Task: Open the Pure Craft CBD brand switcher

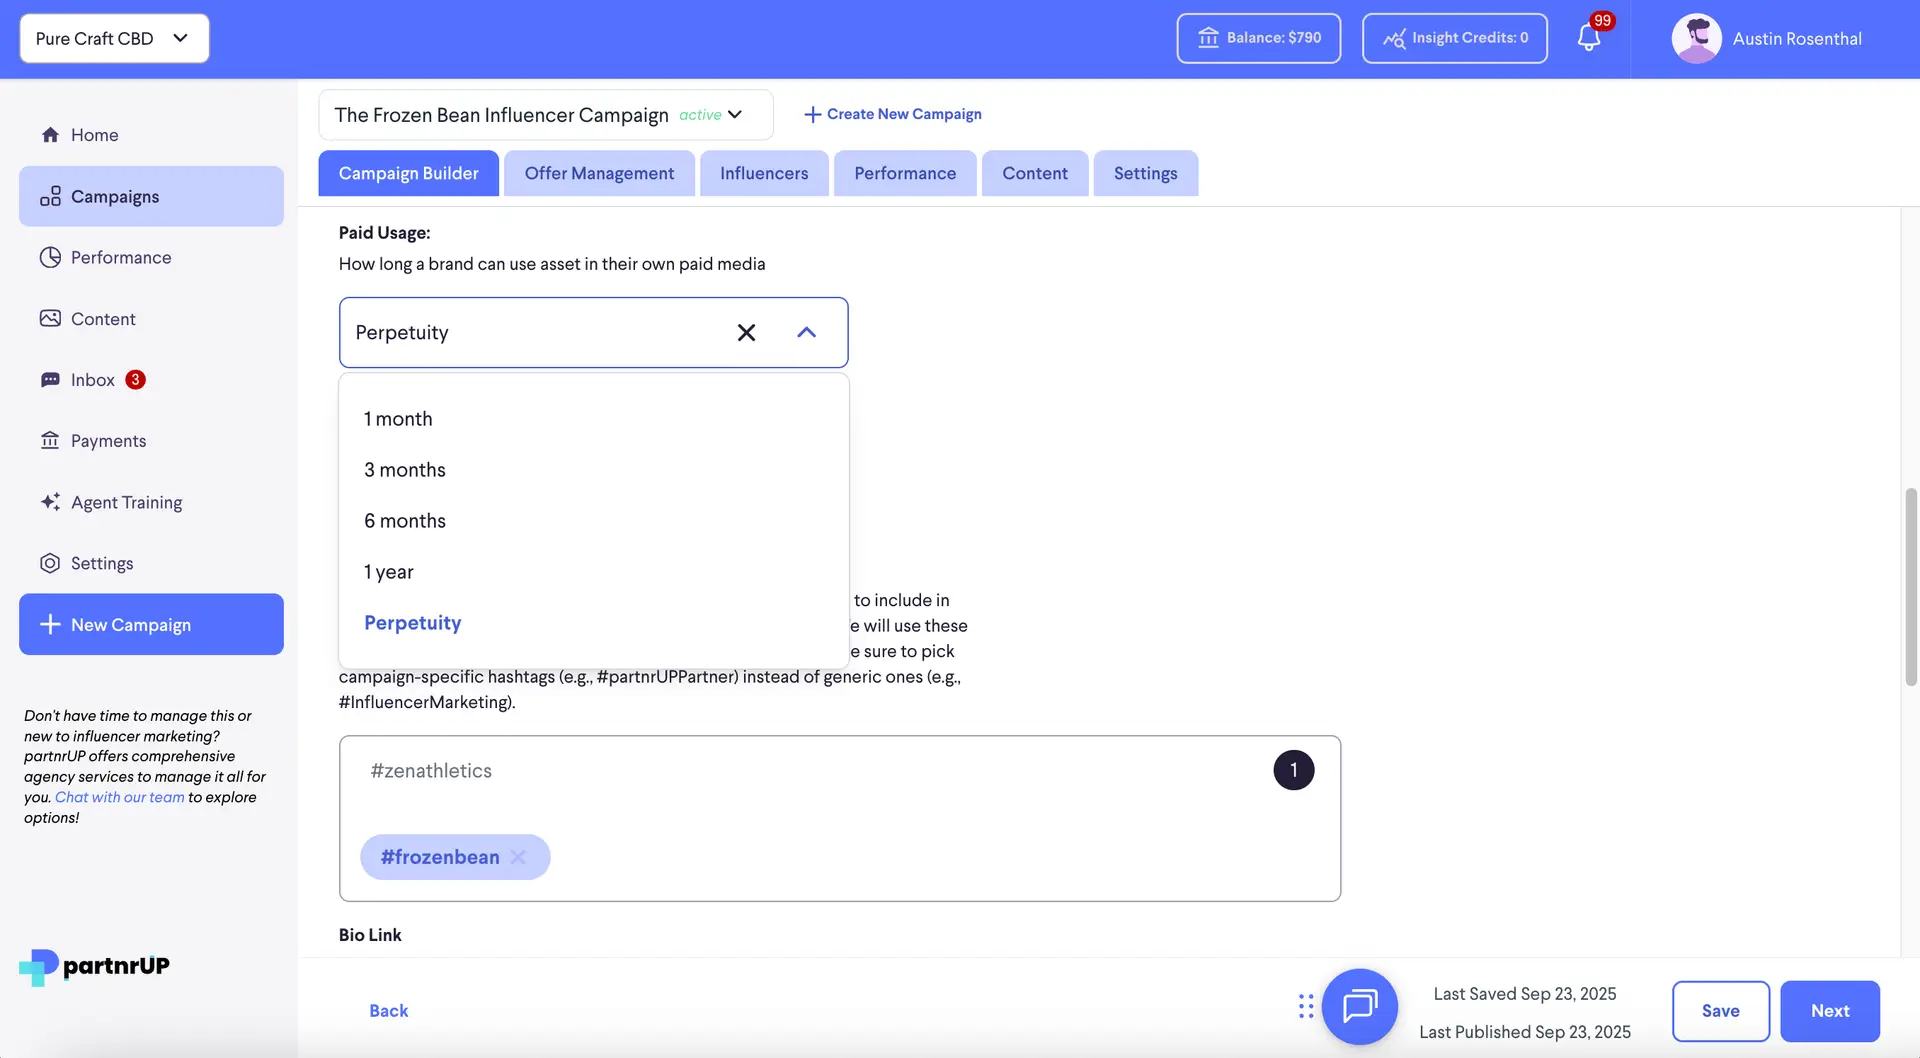Action: click(113, 38)
